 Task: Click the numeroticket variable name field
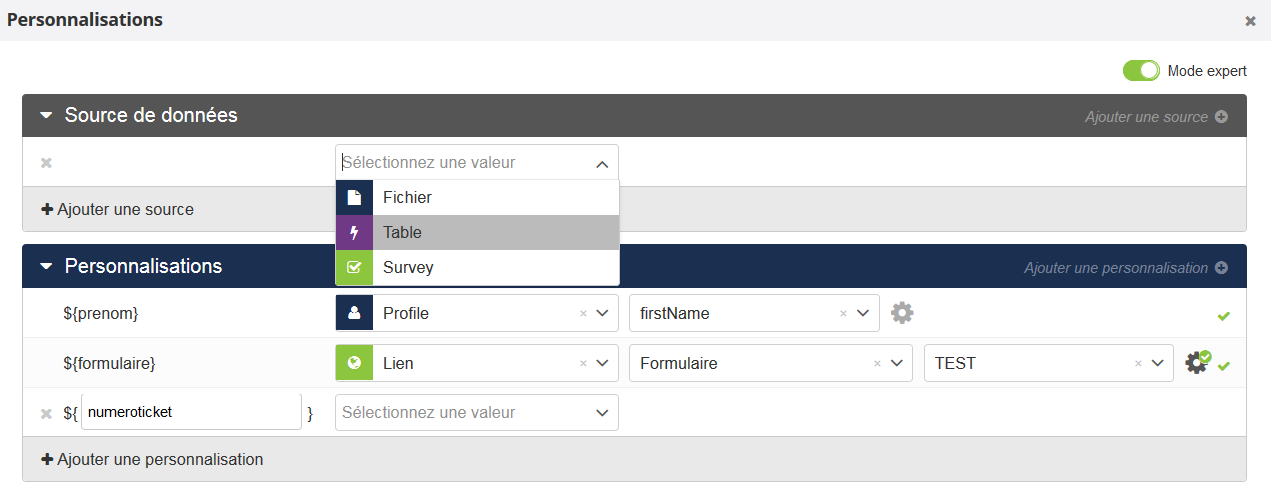191,412
